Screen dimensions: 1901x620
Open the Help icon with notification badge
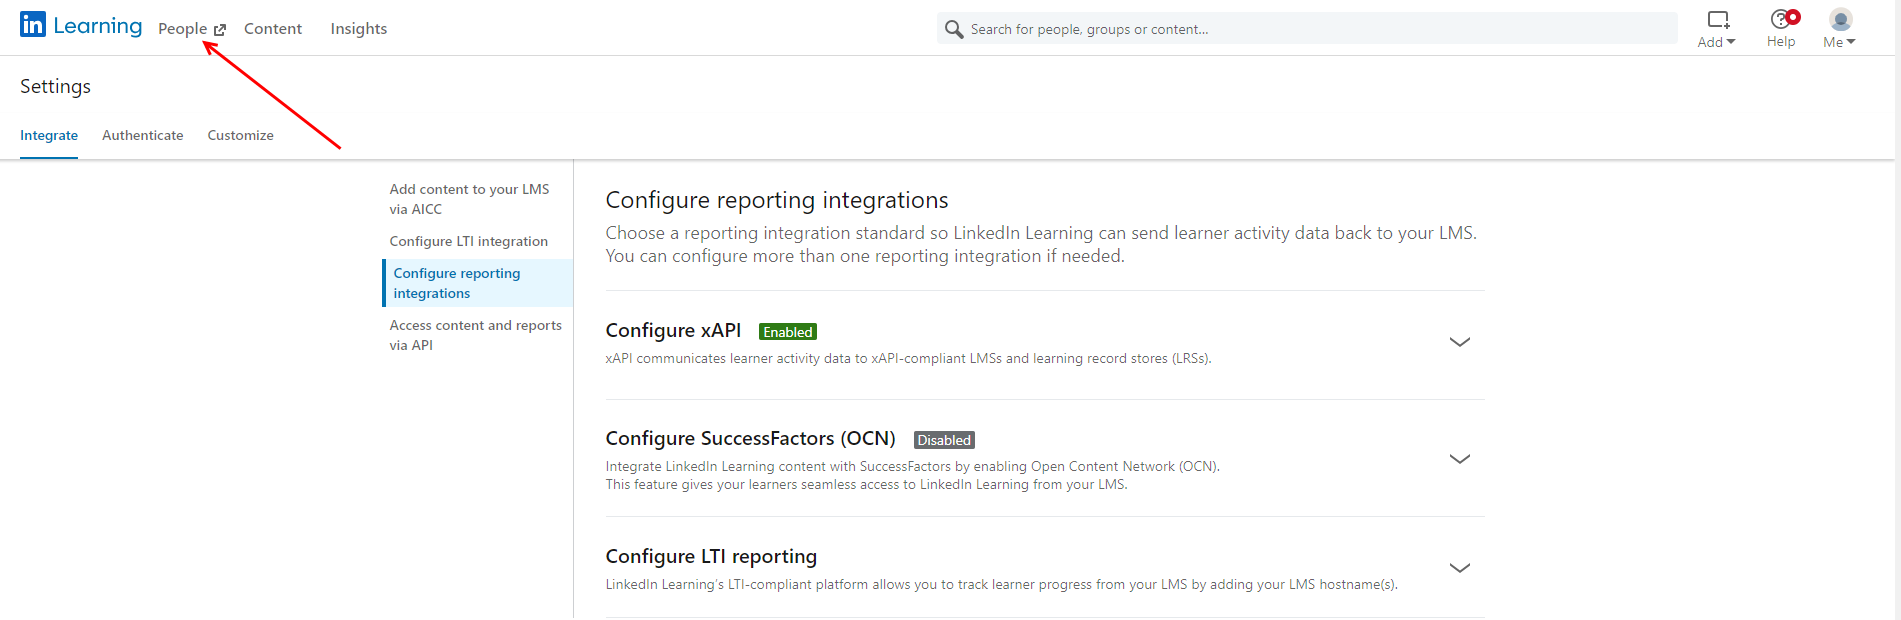click(1783, 18)
